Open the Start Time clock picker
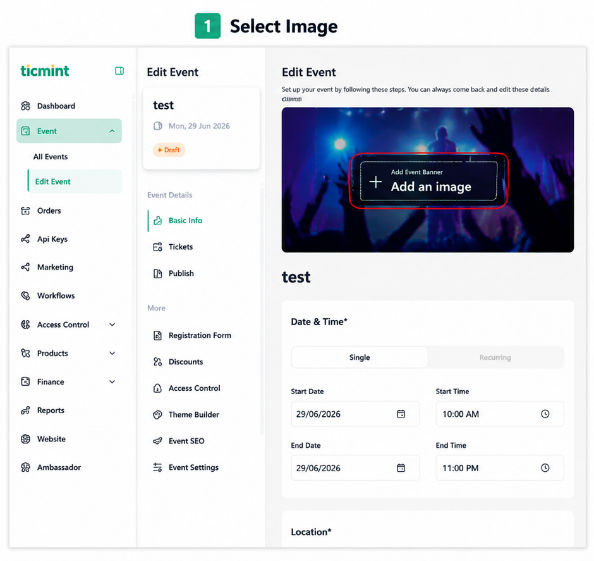 pyautogui.click(x=545, y=414)
